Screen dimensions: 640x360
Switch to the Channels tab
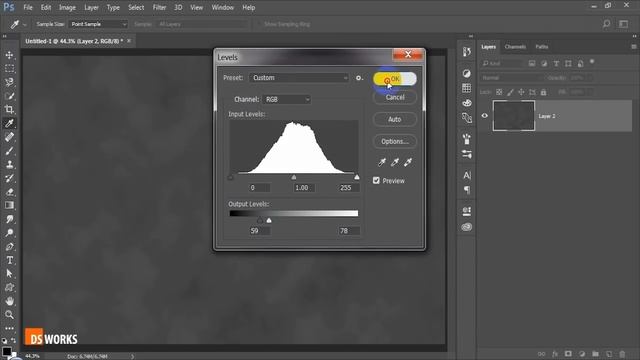click(x=515, y=47)
